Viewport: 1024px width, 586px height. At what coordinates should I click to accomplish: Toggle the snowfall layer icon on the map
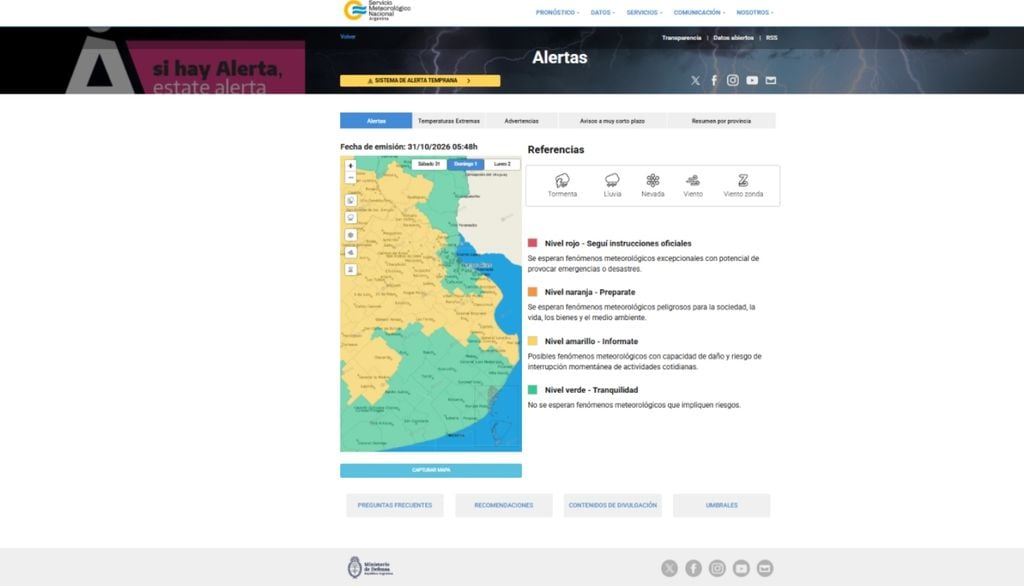pyautogui.click(x=351, y=235)
